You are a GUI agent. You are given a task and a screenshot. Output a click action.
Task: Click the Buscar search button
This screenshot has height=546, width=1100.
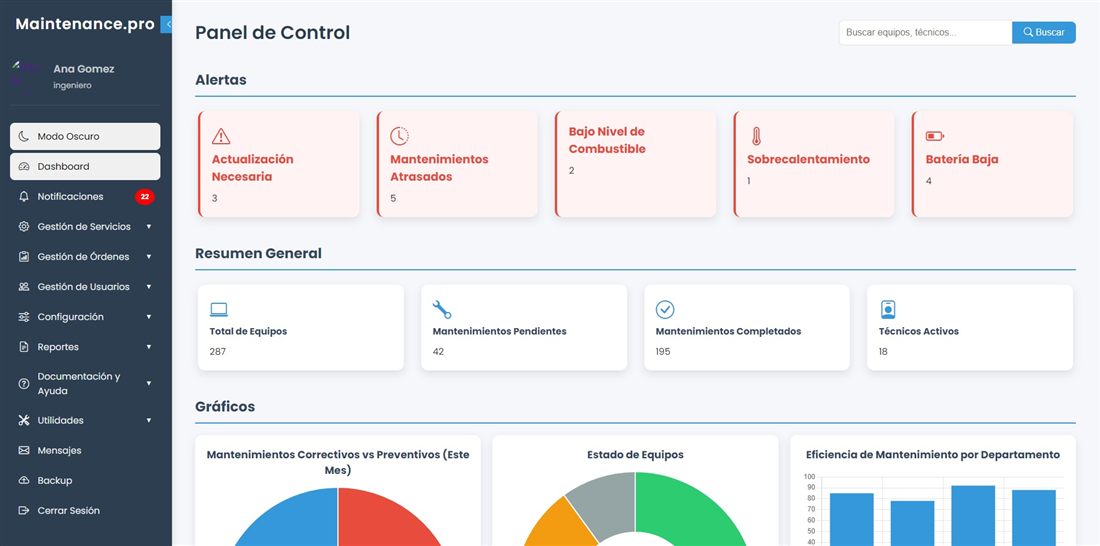(x=1044, y=32)
